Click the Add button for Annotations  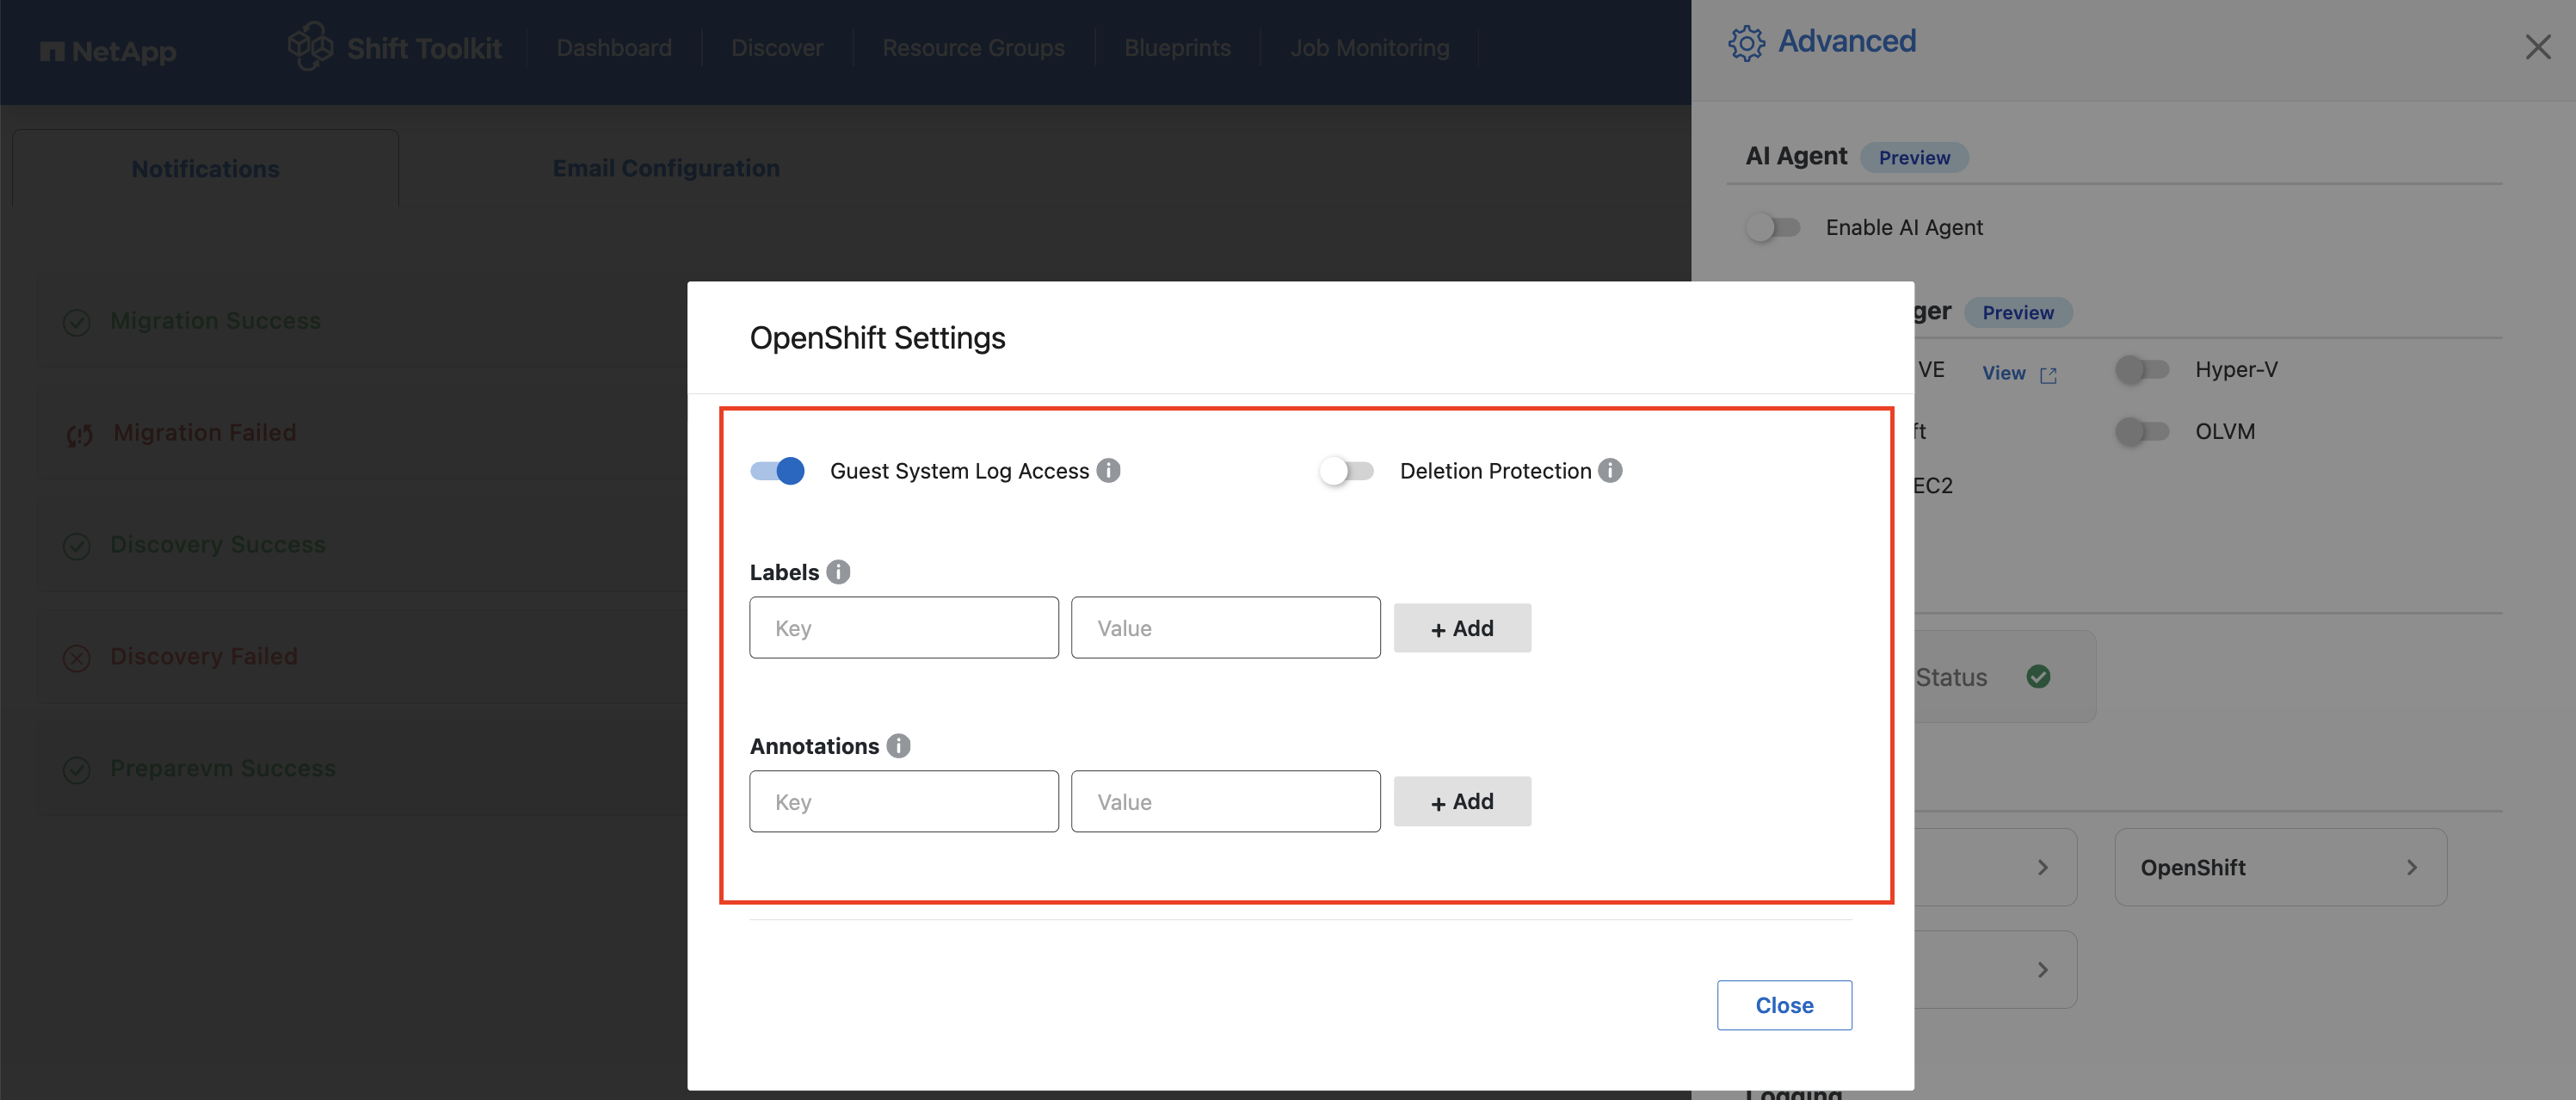[x=1462, y=801]
